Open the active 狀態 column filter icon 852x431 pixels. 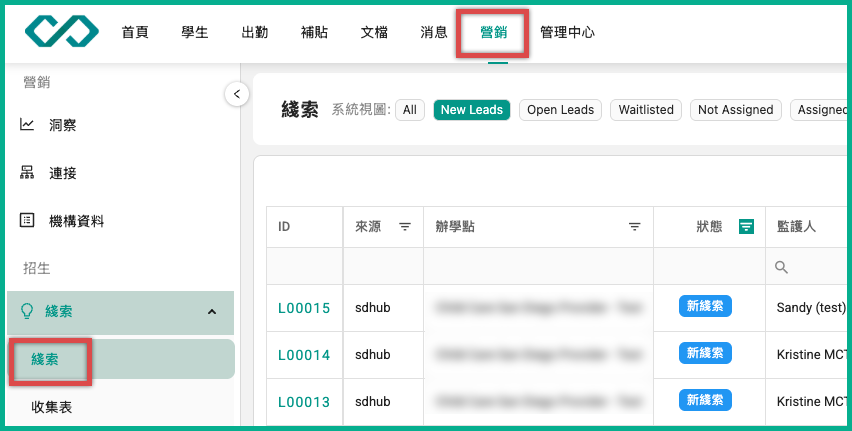click(x=747, y=227)
